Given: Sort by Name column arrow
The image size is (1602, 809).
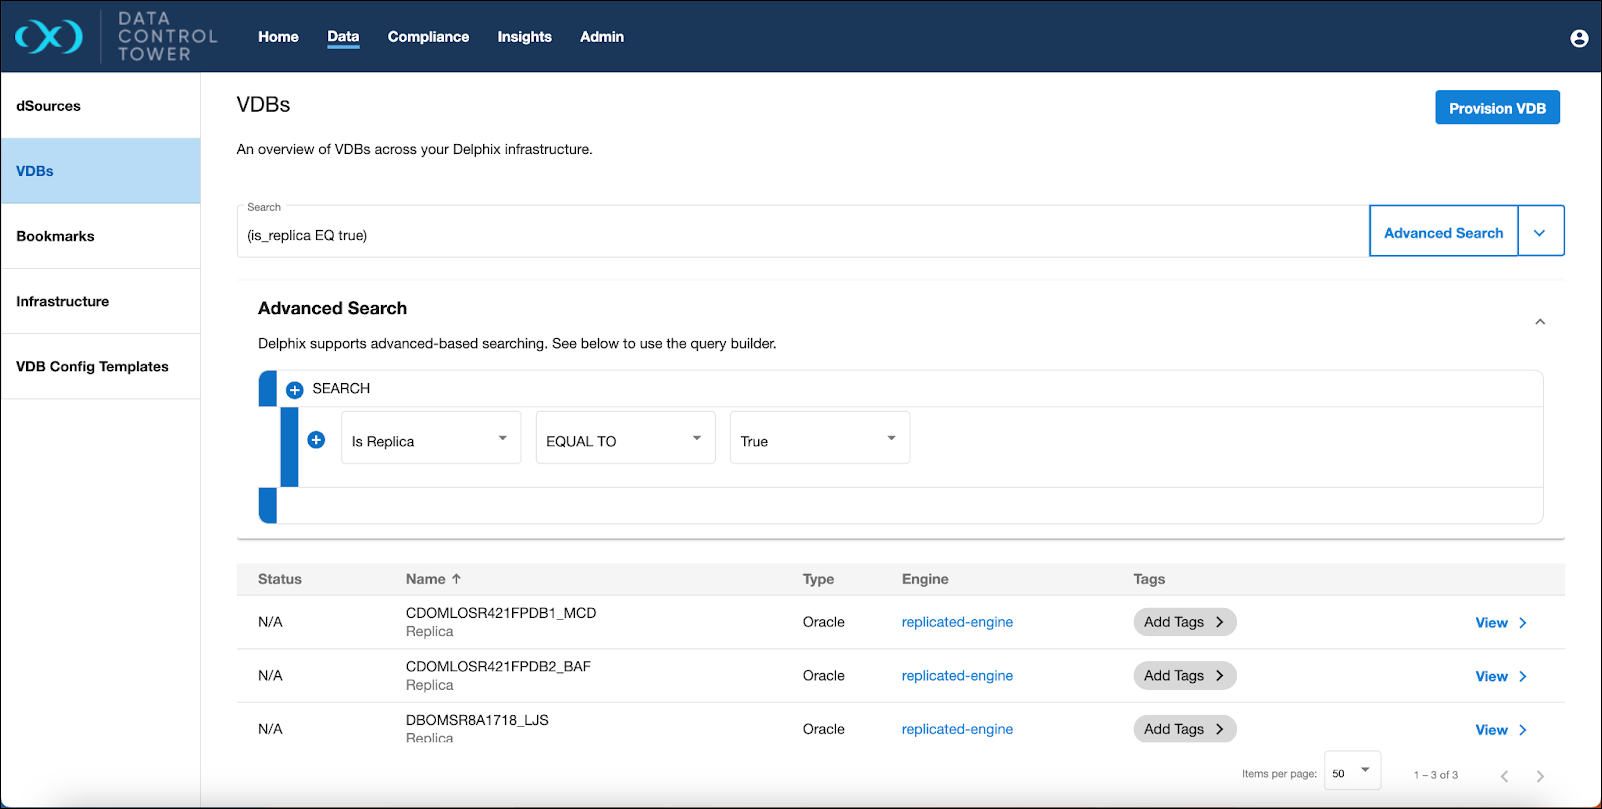Looking at the screenshot, I should coord(457,579).
